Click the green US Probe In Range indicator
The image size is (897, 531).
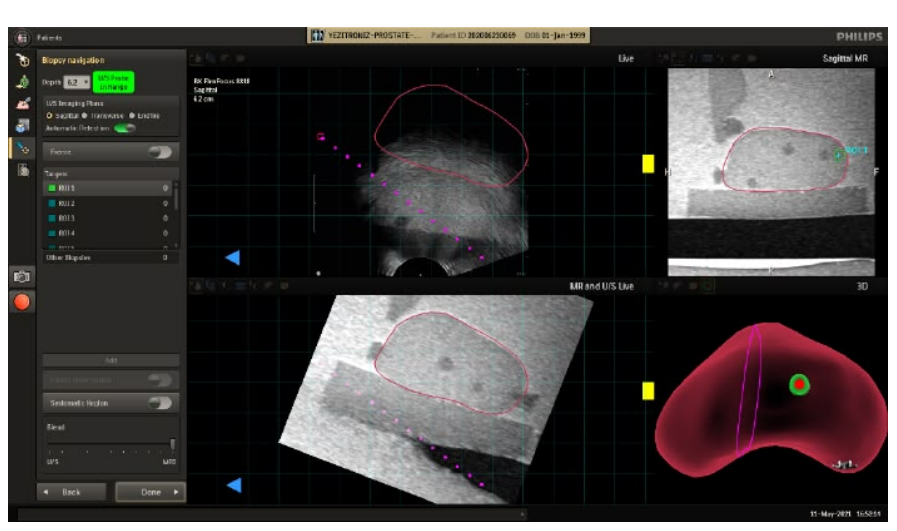(113, 82)
